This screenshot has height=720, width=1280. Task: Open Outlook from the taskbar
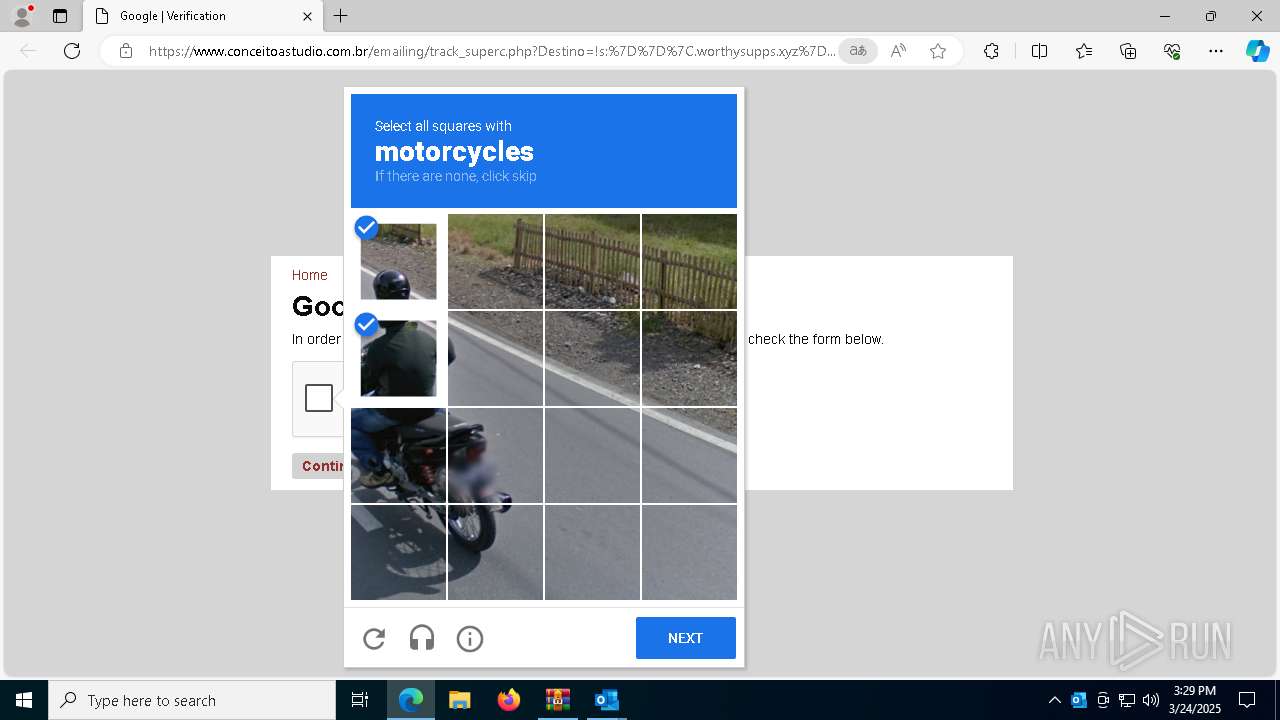[606, 700]
